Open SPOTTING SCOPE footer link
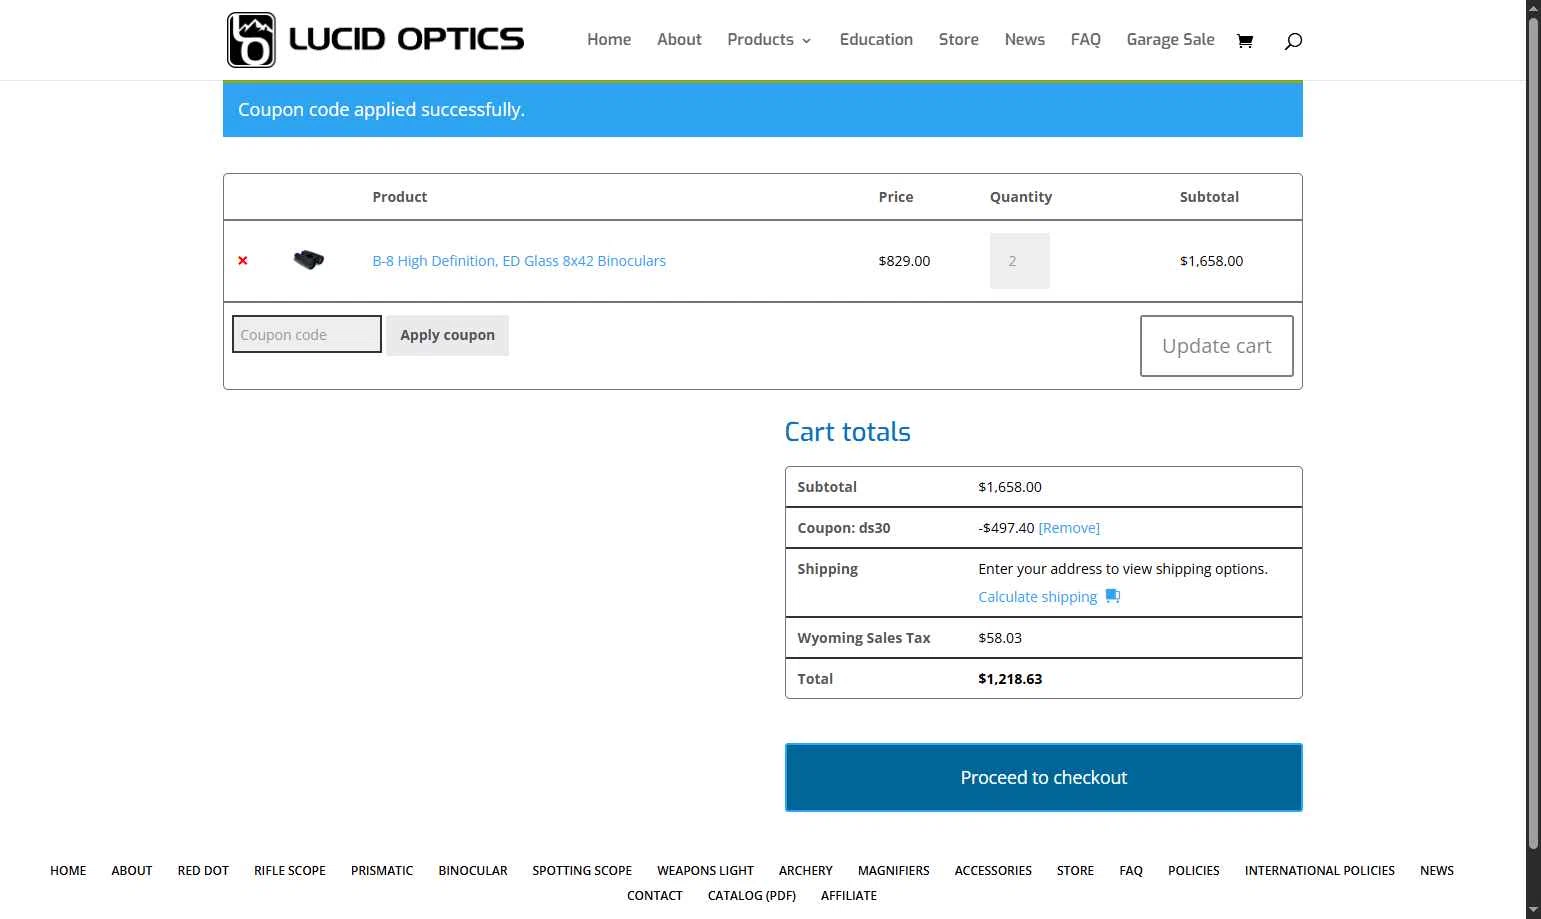This screenshot has height=919, width=1541. point(582,871)
